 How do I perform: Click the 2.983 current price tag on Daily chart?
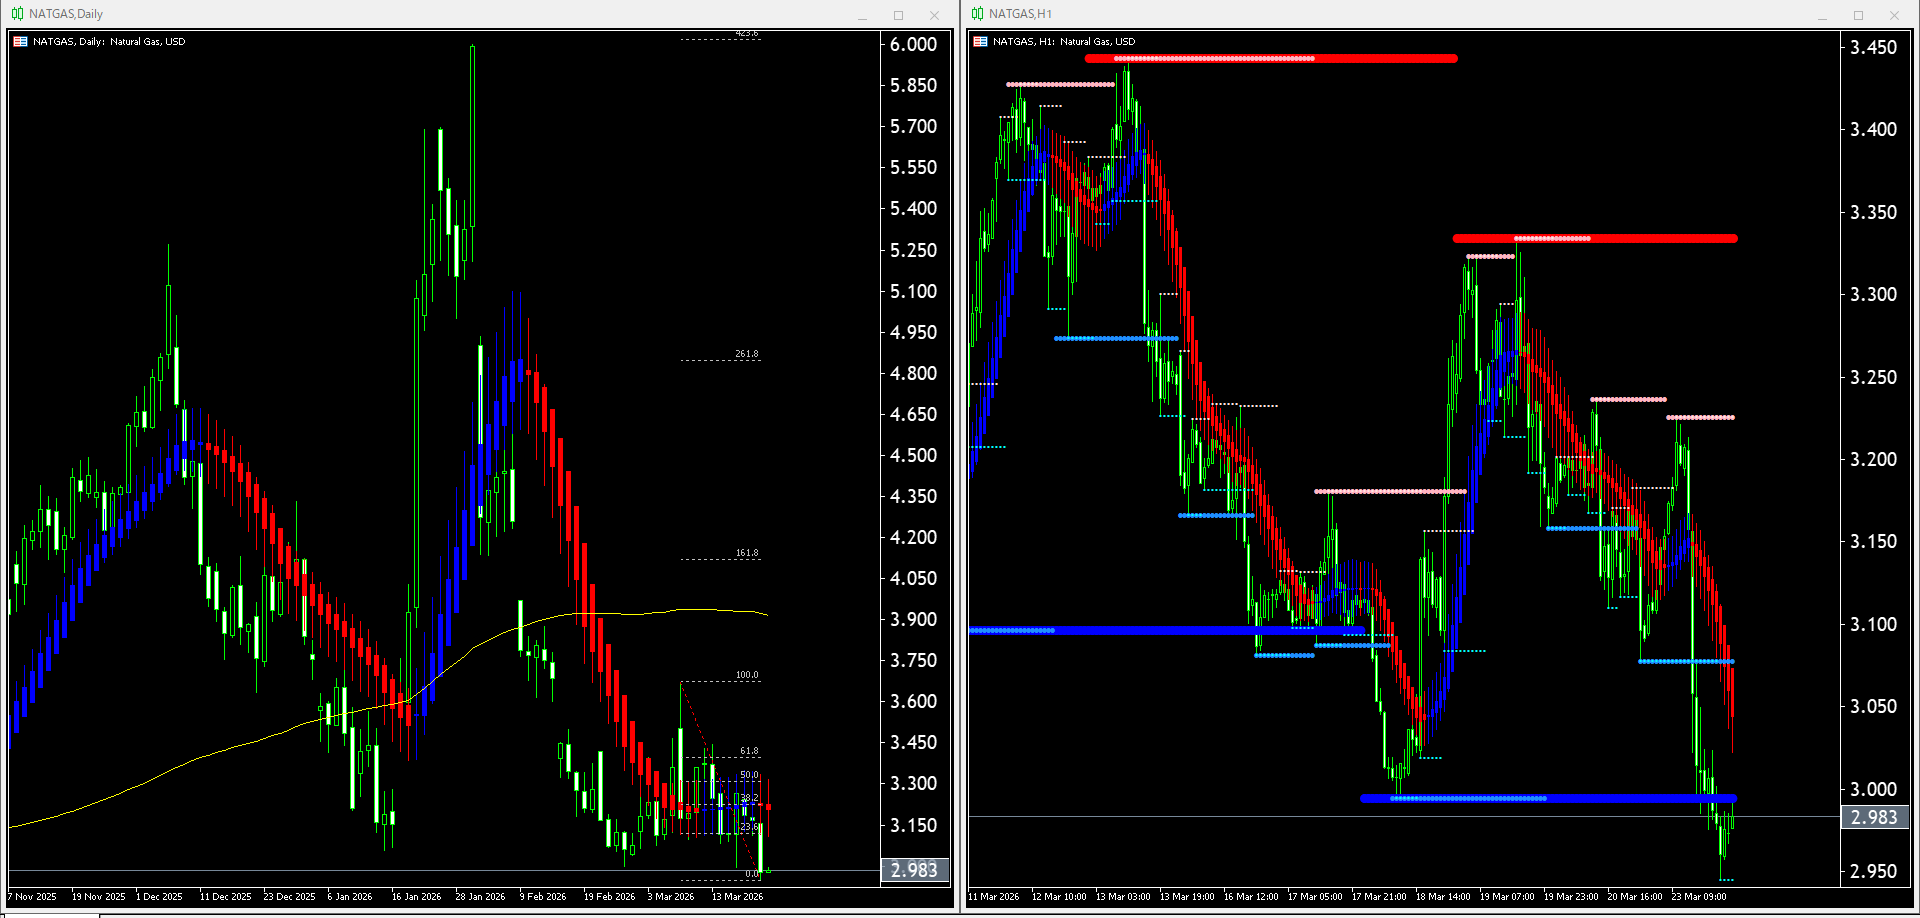(914, 870)
